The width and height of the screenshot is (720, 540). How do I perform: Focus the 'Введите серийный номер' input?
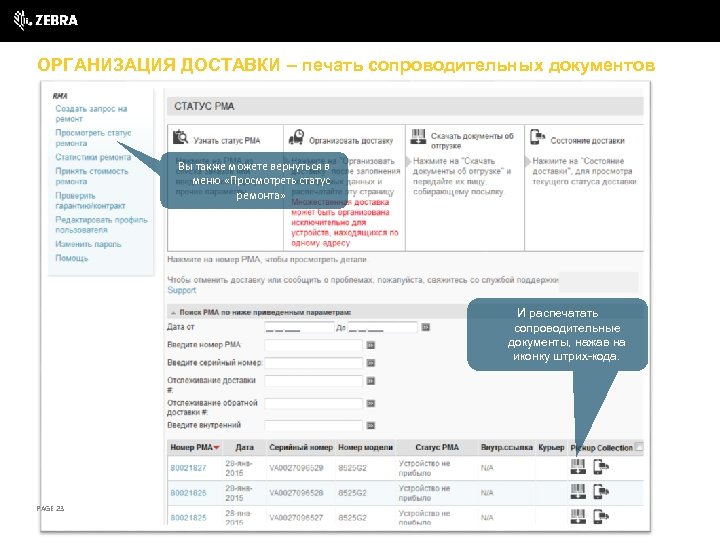[314, 363]
